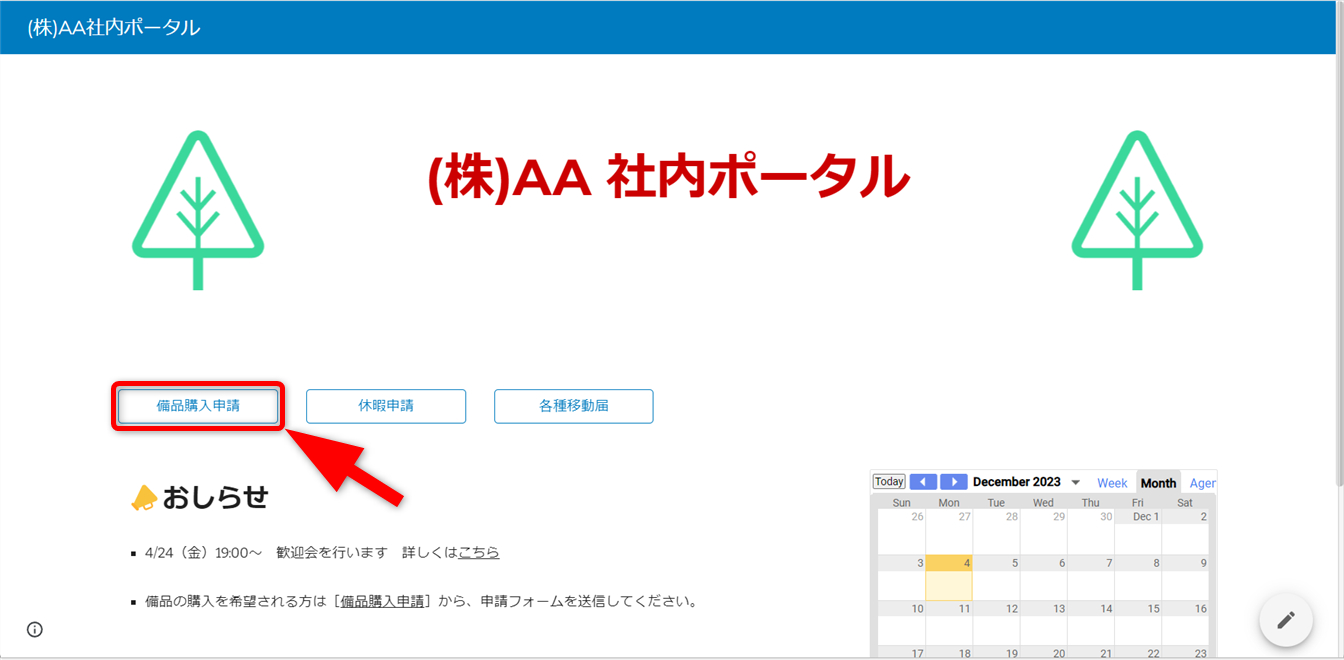This screenshot has height=660, width=1344.
Task: Follow the こちら link for welcome party
Action: coord(478,552)
